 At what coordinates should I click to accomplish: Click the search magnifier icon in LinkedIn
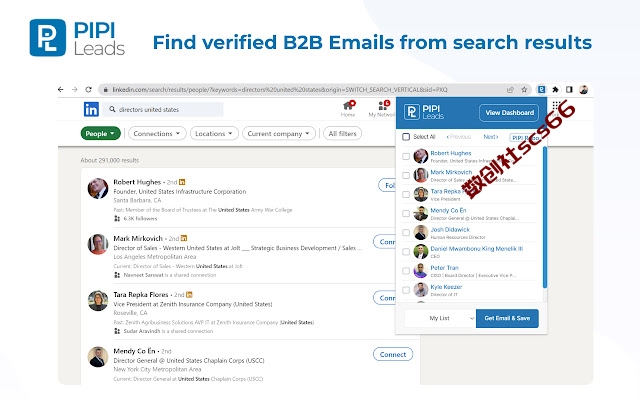click(x=112, y=109)
